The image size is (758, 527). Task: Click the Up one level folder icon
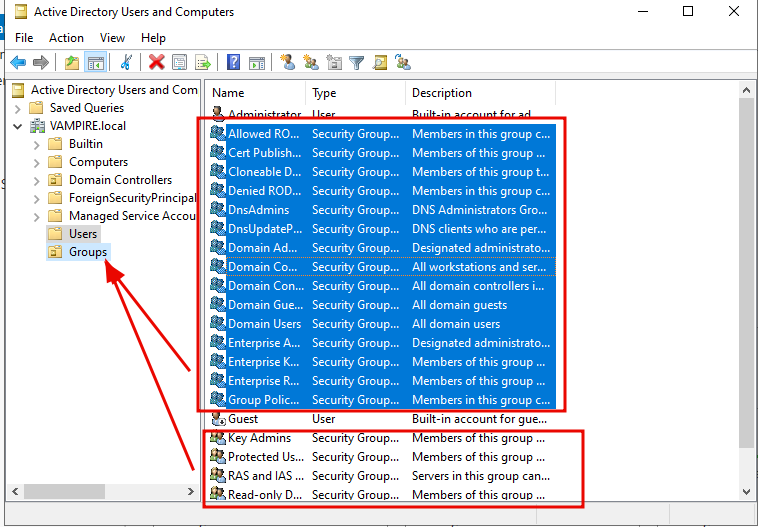[x=72, y=62]
